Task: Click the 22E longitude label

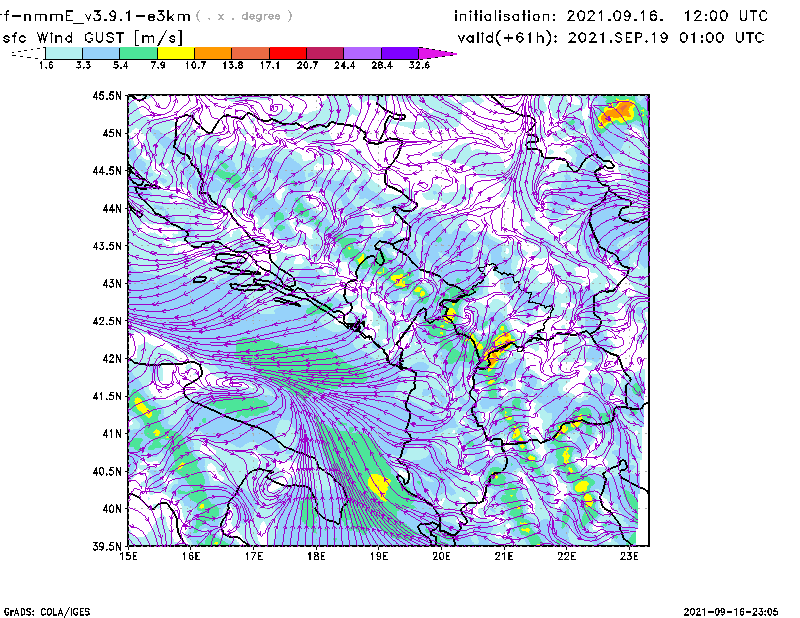Action: [x=566, y=556]
